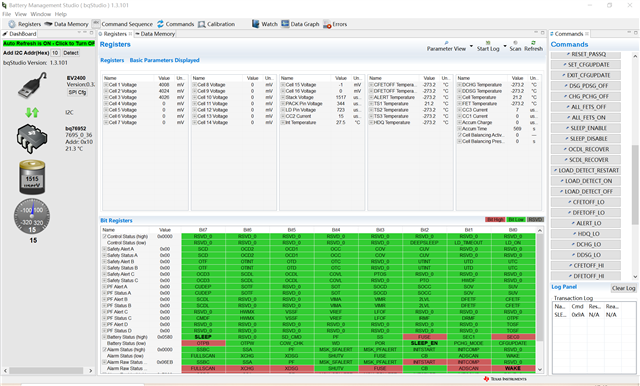This screenshot has height=386, width=640.
Task: Expand the Cell 8 Voltage row
Action: [x=195, y=85]
